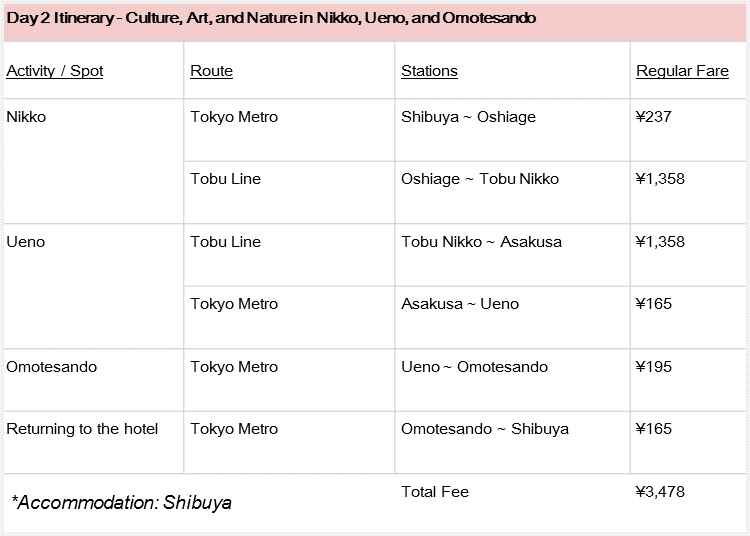Click Asakusa ~ Ueno stations cell
Screen dimensions: 750x536
pyautogui.click(x=460, y=304)
